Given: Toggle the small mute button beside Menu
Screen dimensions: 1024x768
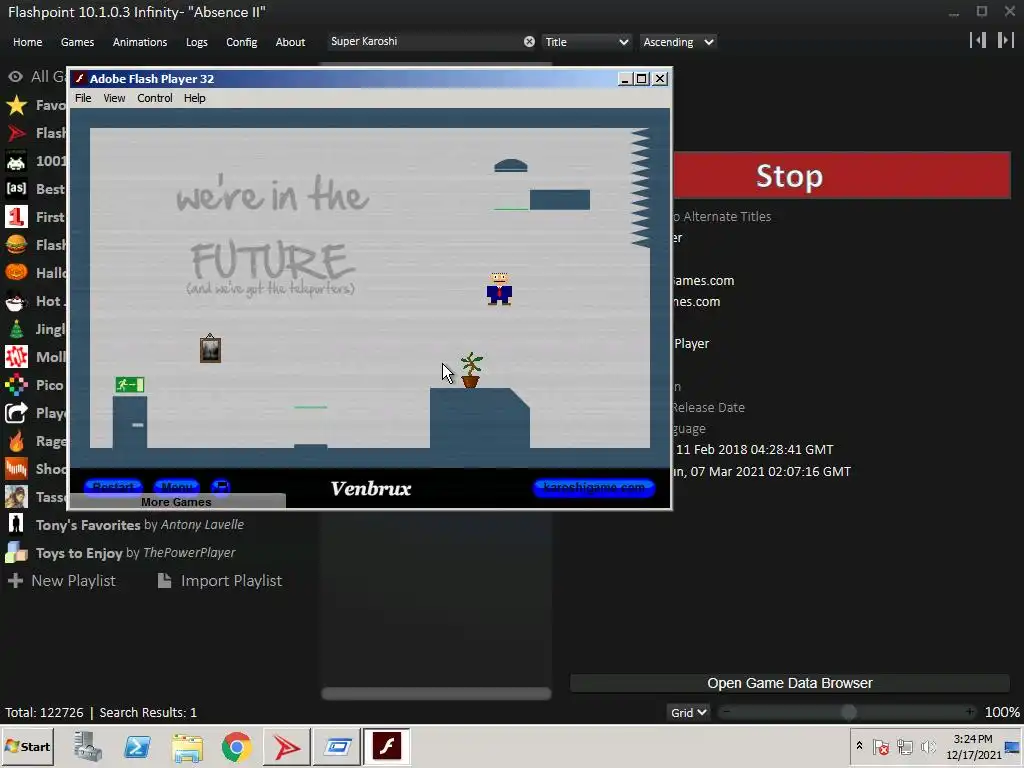Looking at the screenshot, I should [x=221, y=487].
